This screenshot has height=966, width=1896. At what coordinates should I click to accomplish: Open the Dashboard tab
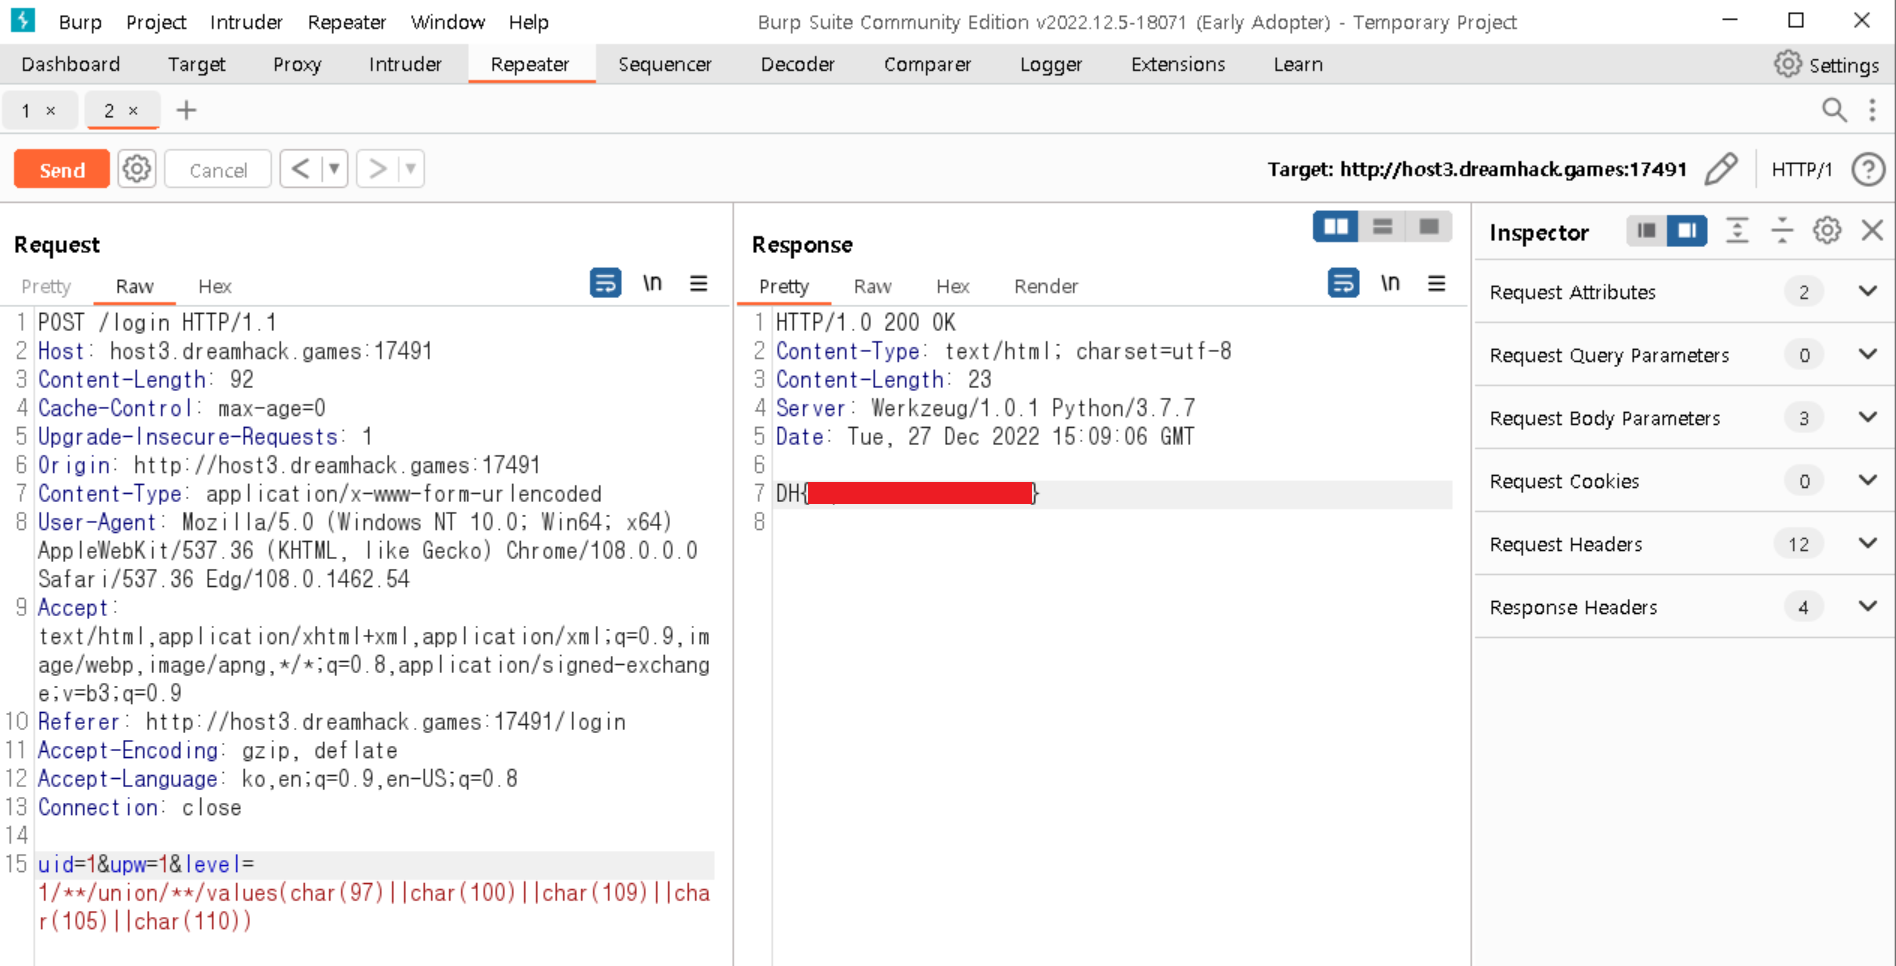pyautogui.click(x=70, y=64)
